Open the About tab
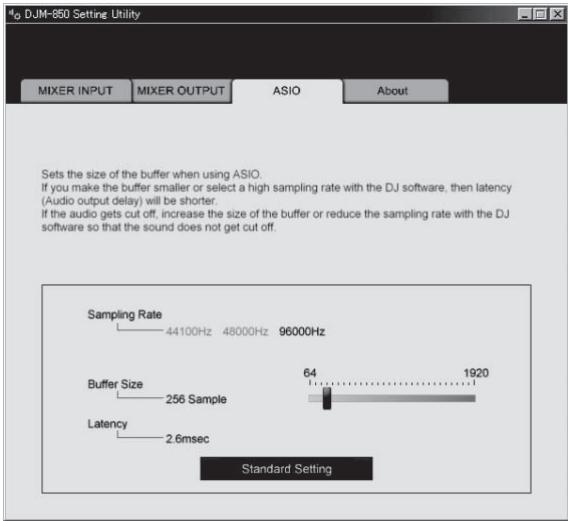568x521 pixels. 396,91
